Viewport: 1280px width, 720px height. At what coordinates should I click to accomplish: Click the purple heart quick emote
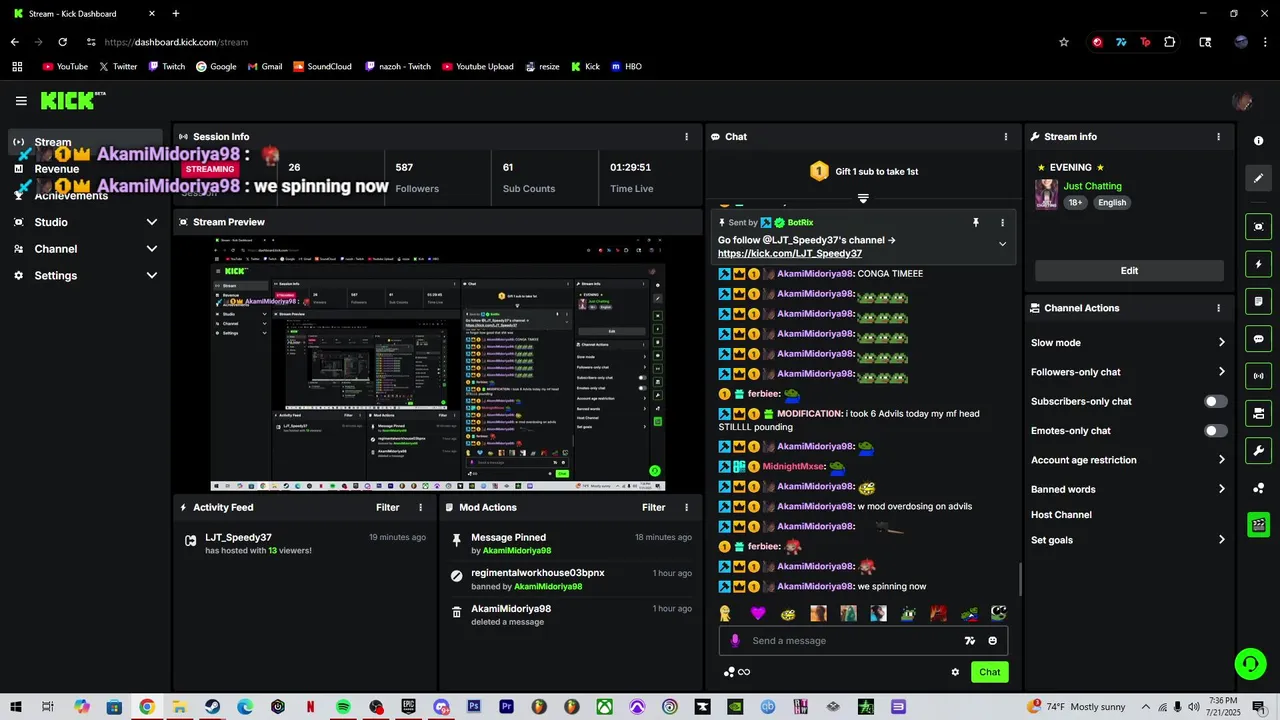point(758,613)
